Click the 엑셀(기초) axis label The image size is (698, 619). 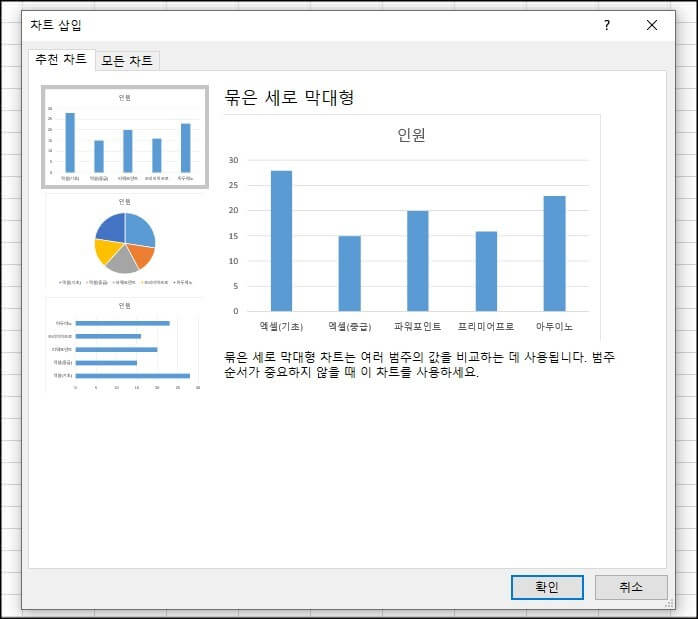[x=281, y=326]
